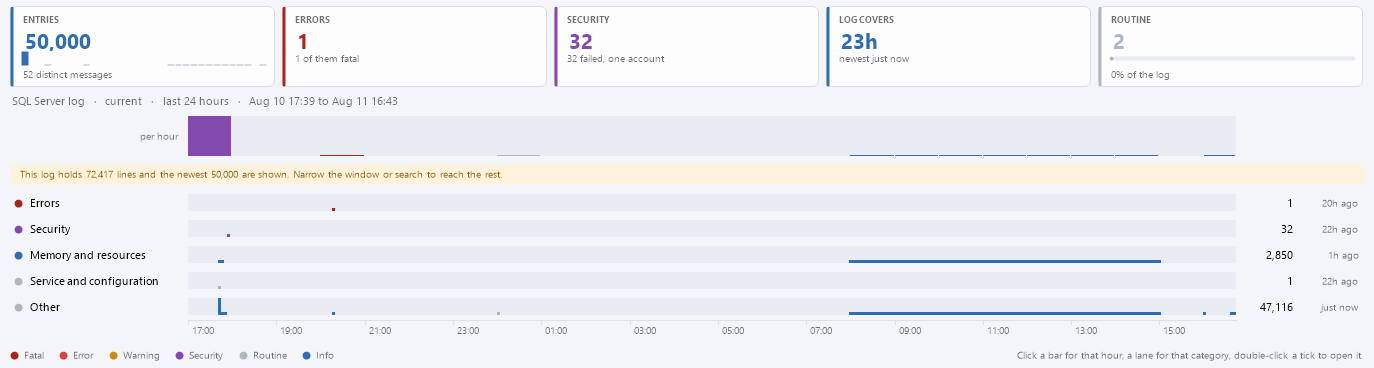
Task: Select the Errors lane label
Action: 45,203
